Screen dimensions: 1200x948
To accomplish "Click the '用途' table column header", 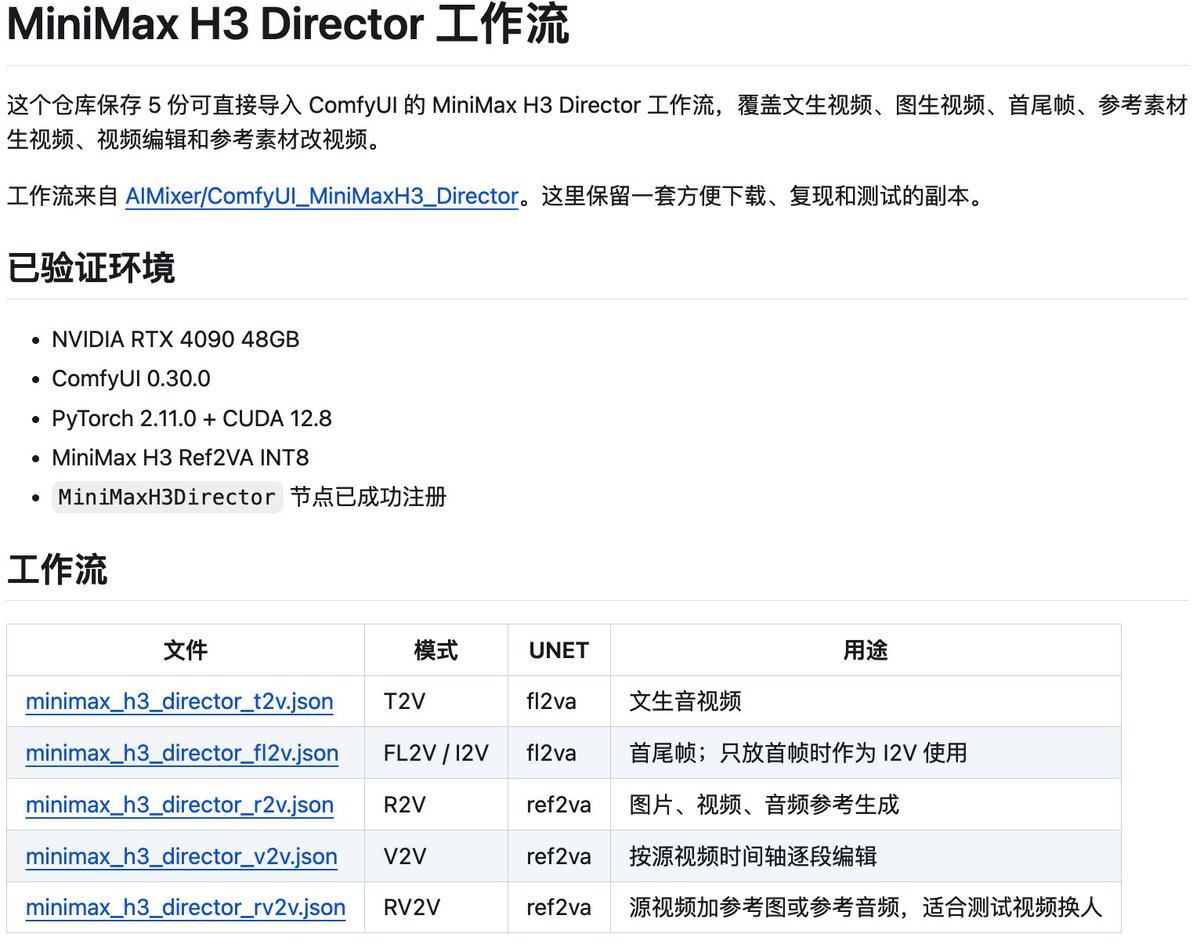I will [x=865, y=650].
